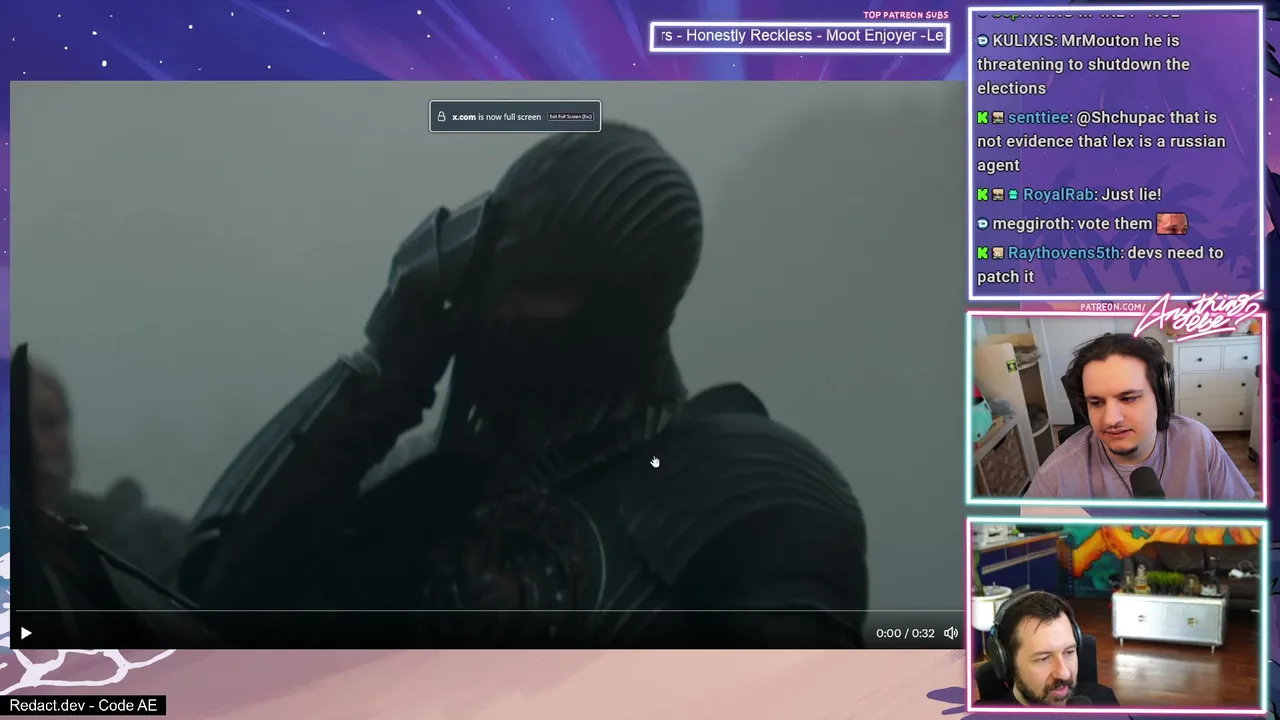Open RoyalRab username in chat
1280x720 pixels.
[x=1058, y=194]
